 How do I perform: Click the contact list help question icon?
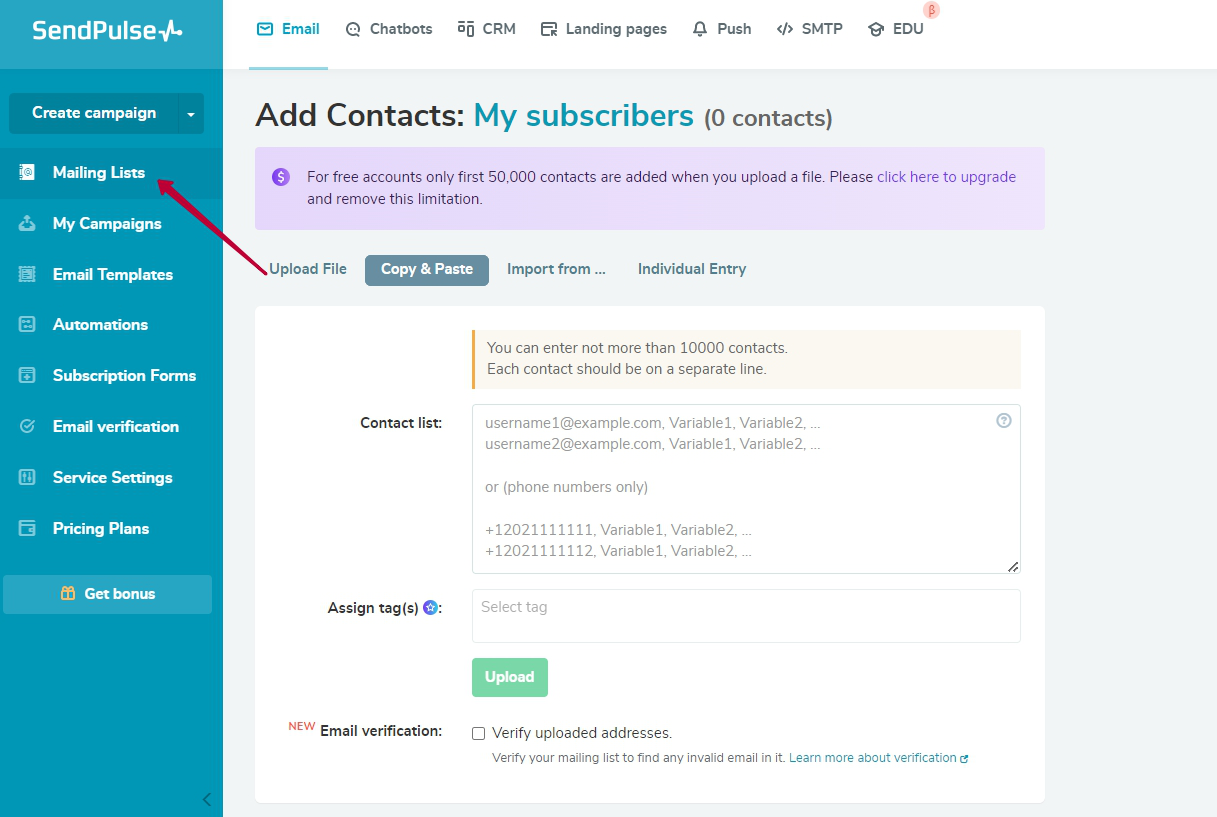coord(1004,421)
